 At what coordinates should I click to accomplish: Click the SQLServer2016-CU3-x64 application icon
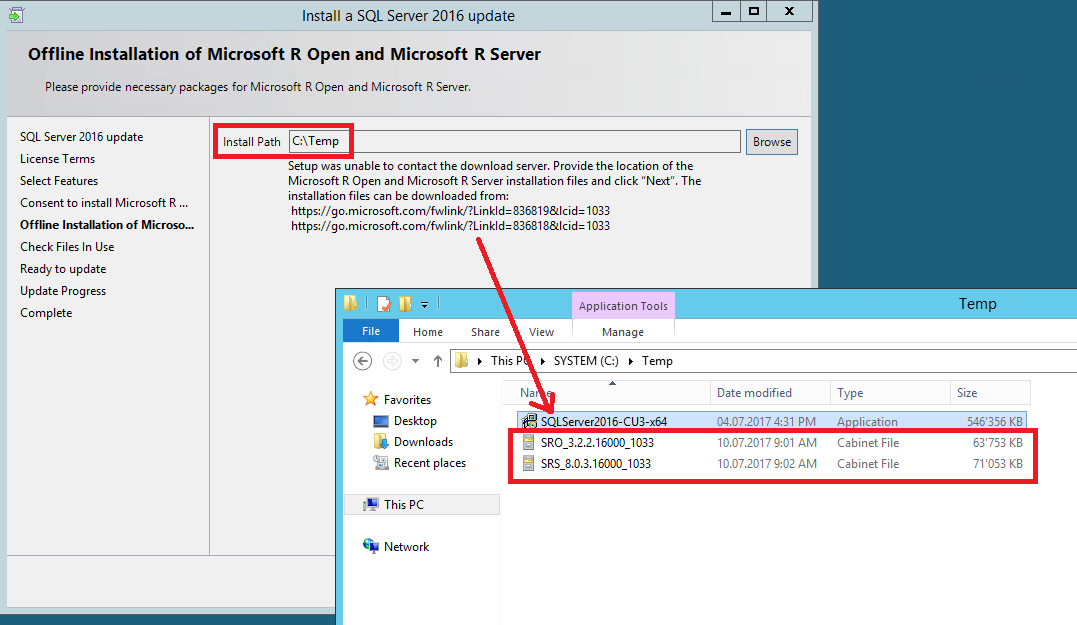pyautogui.click(x=529, y=421)
